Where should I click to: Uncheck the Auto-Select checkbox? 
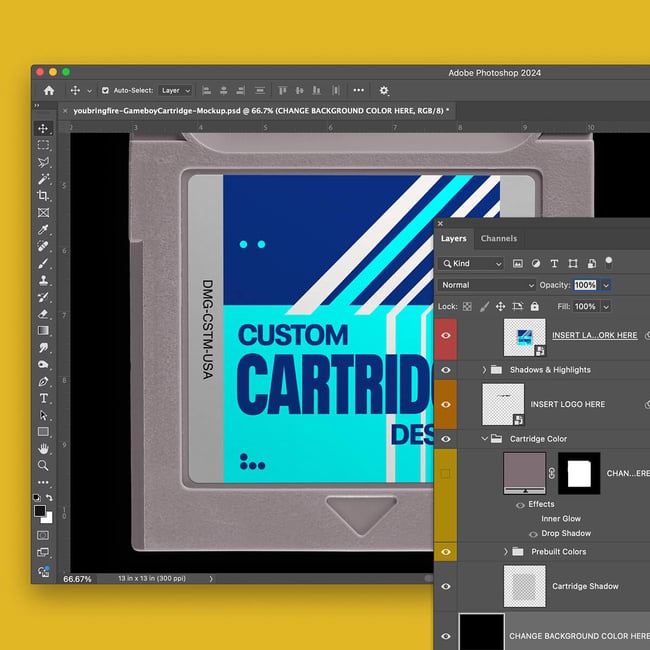point(106,90)
